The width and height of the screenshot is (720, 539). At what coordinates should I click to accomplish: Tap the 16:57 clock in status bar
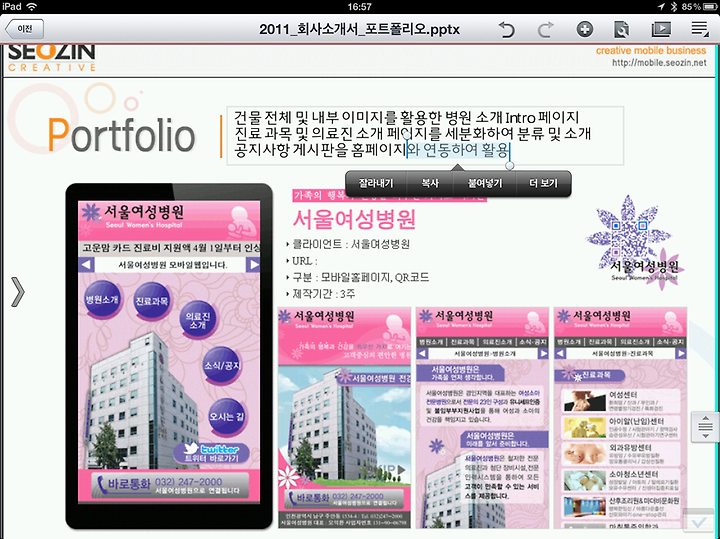coord(360,6)
